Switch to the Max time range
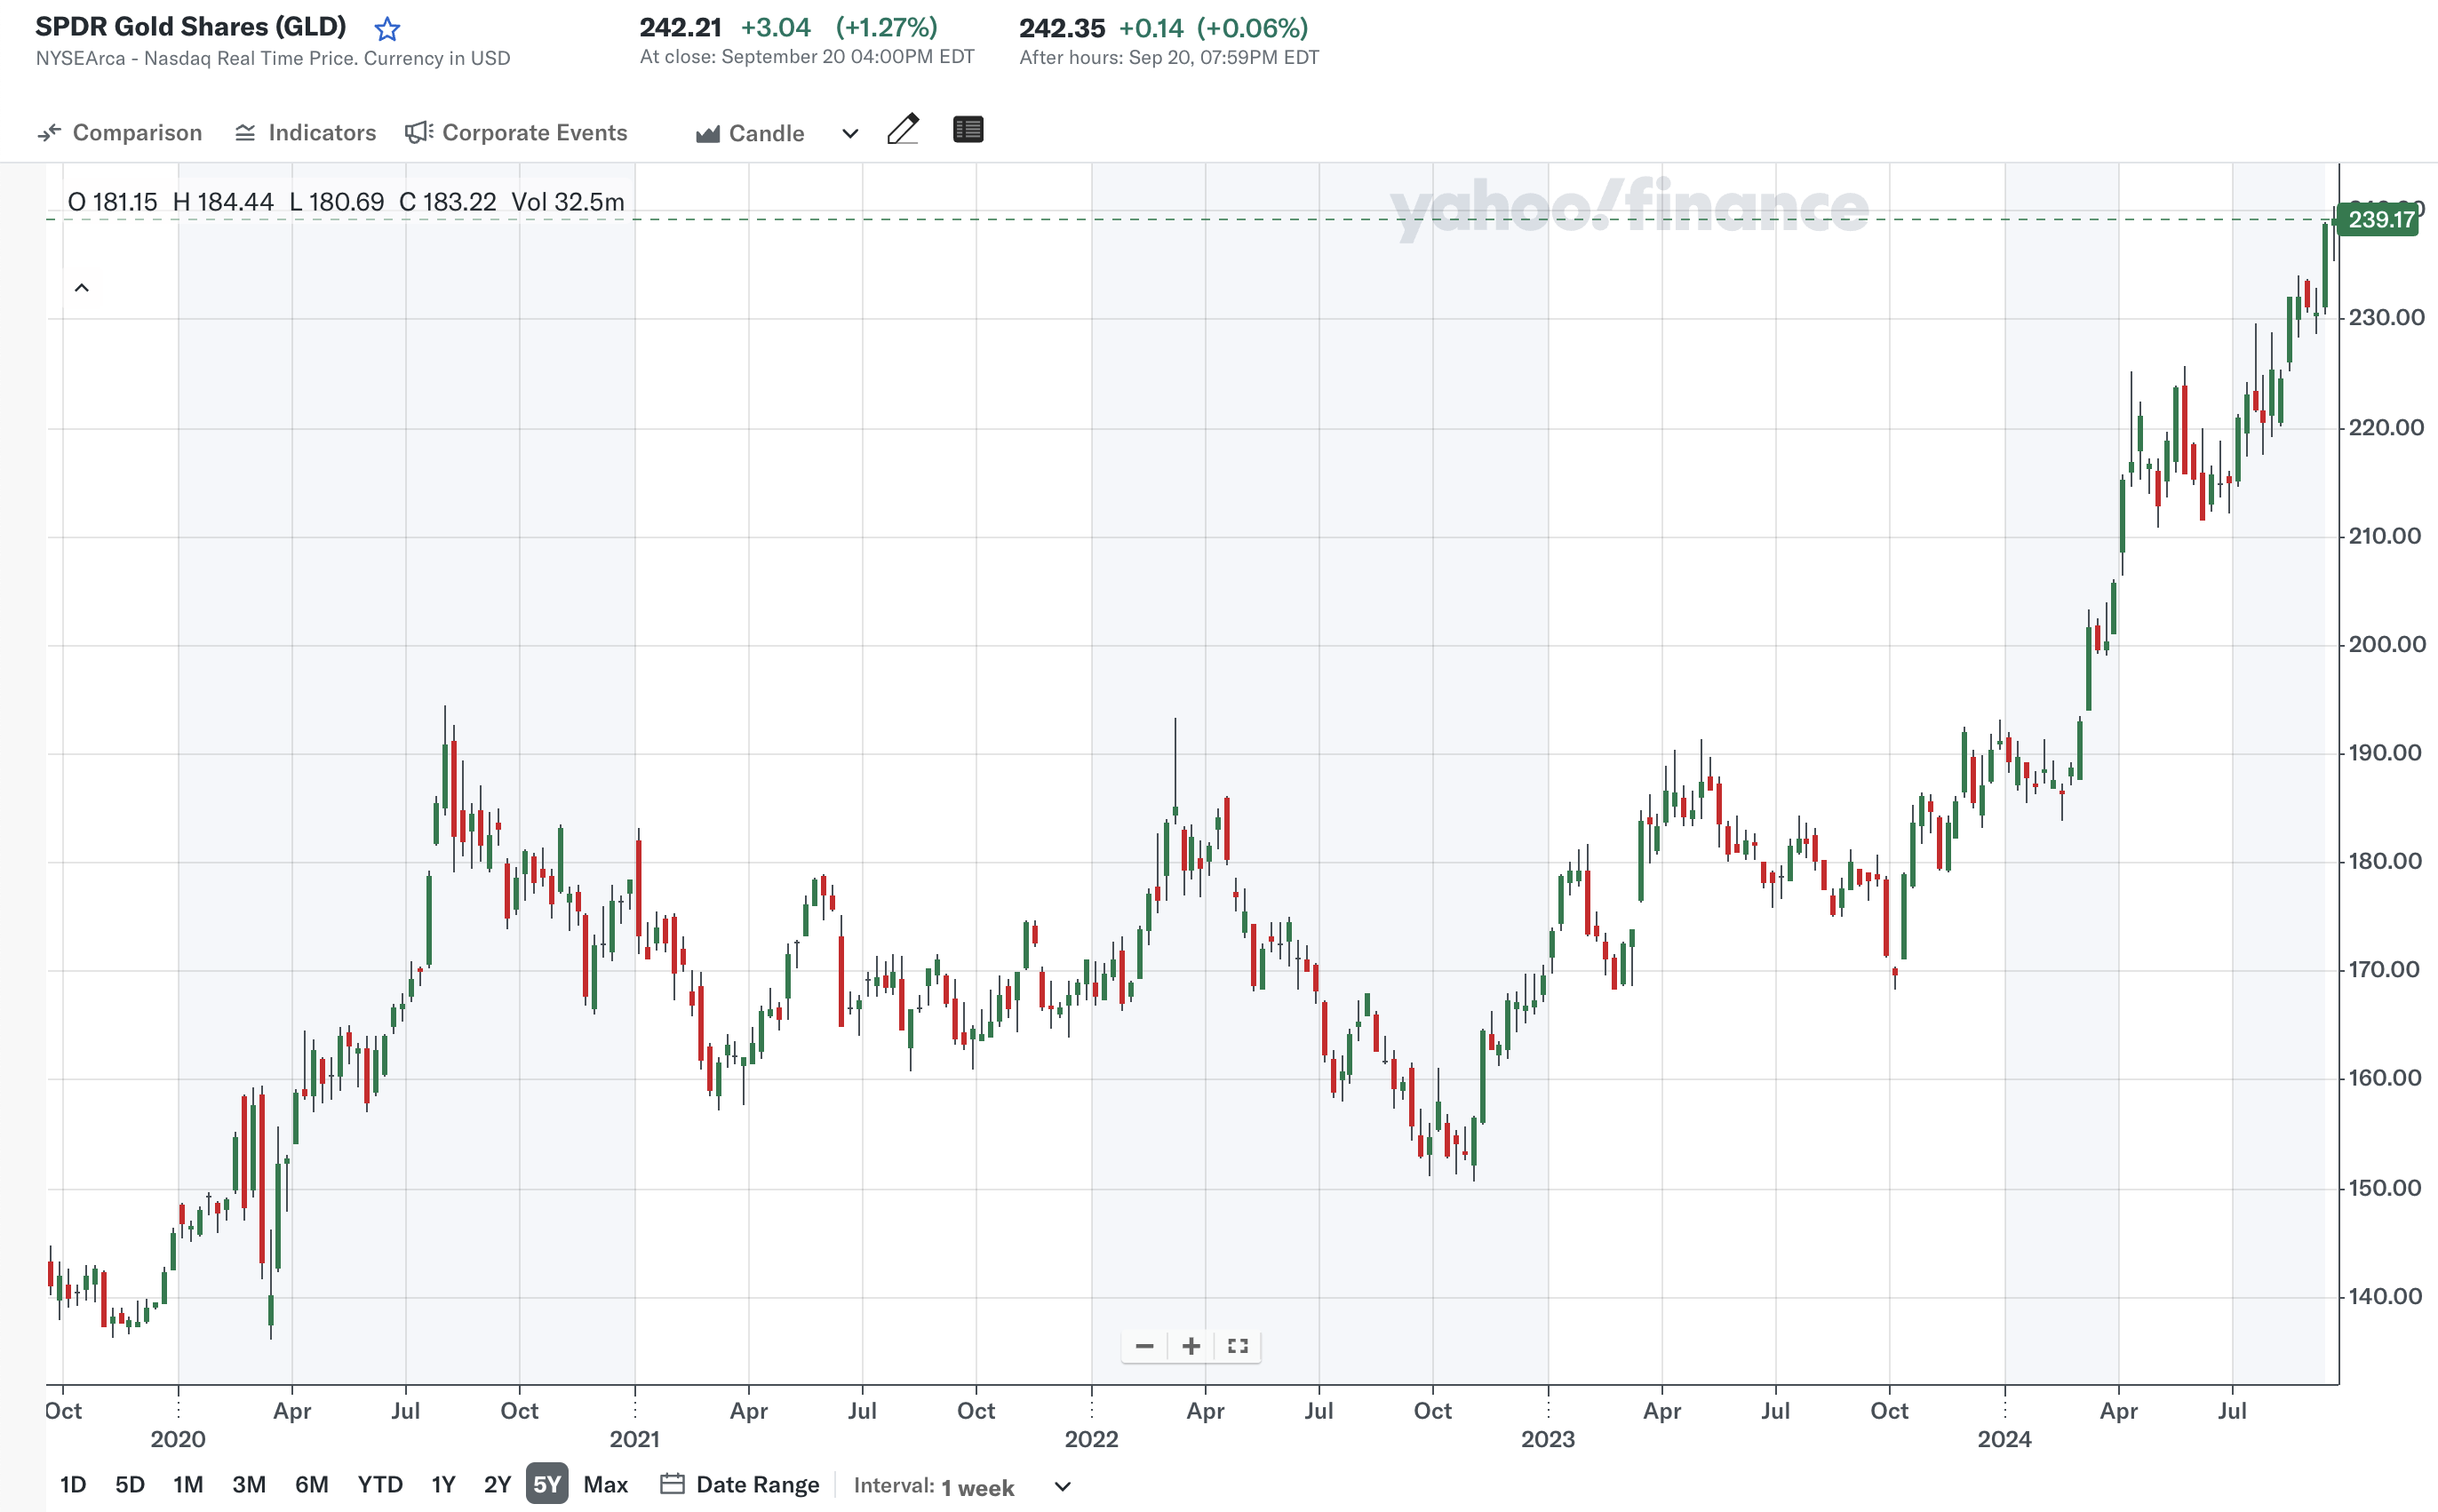The image size is (2438, 1512). (604, 1484)
